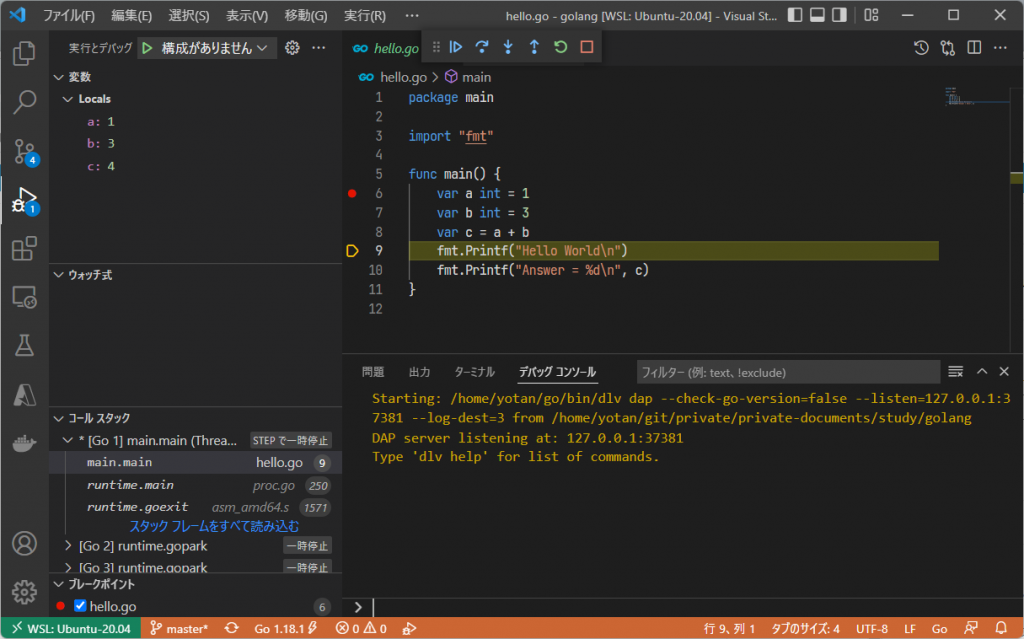The image size is (1024, 639).
Task: Click the Go language mode in status bar
Action: coord(939,629)
